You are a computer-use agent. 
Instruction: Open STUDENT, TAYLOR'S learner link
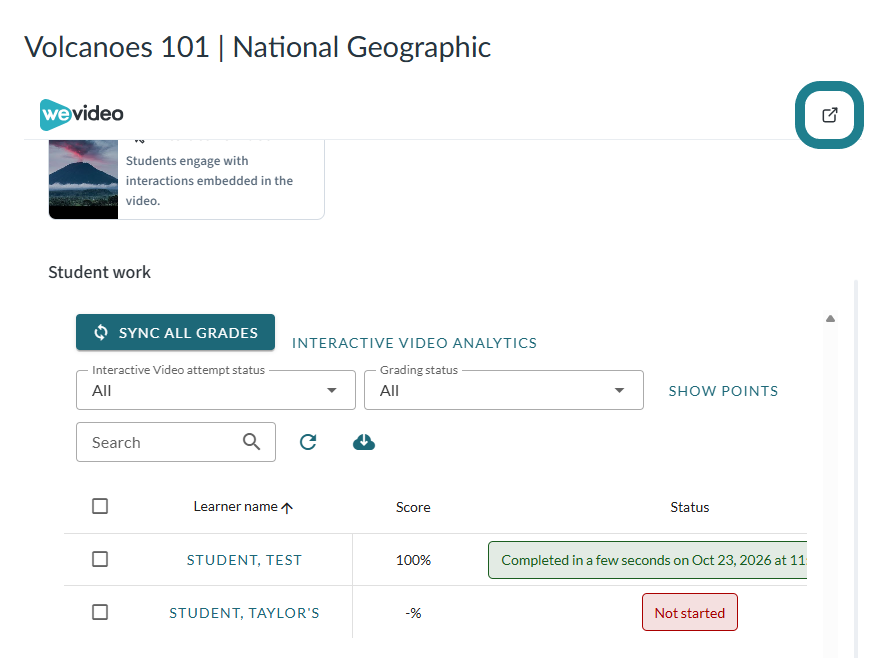pos(244,613)
